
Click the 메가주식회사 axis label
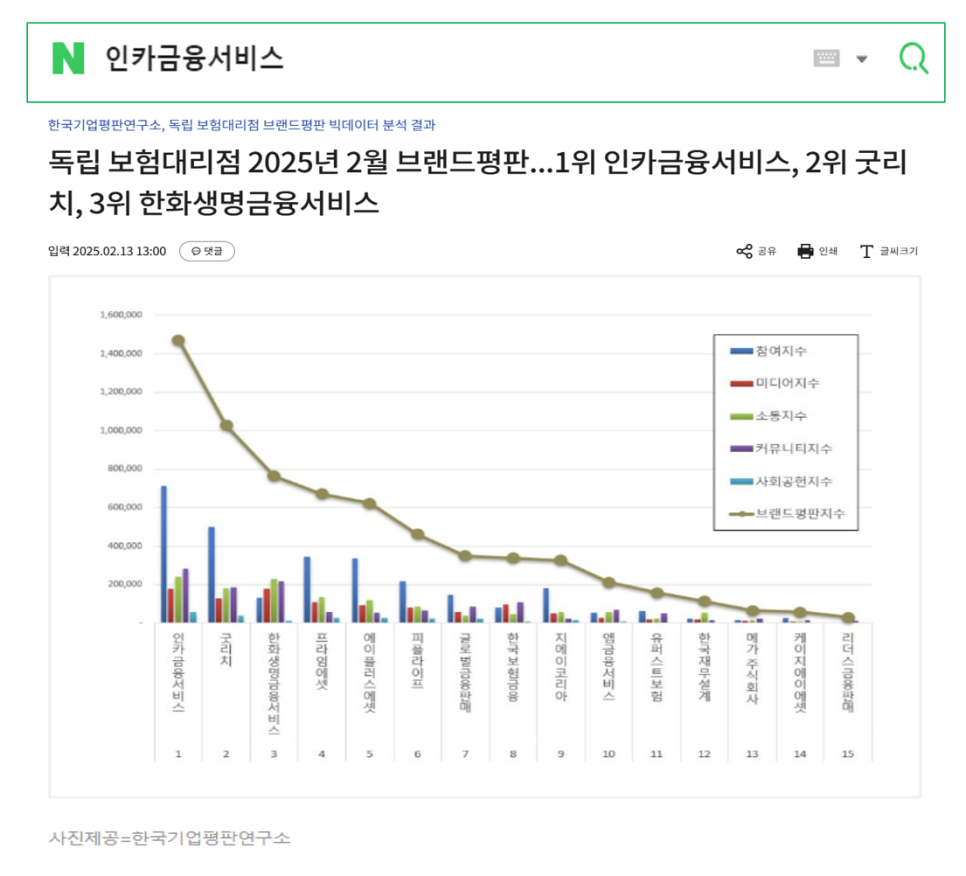(752, 668)
